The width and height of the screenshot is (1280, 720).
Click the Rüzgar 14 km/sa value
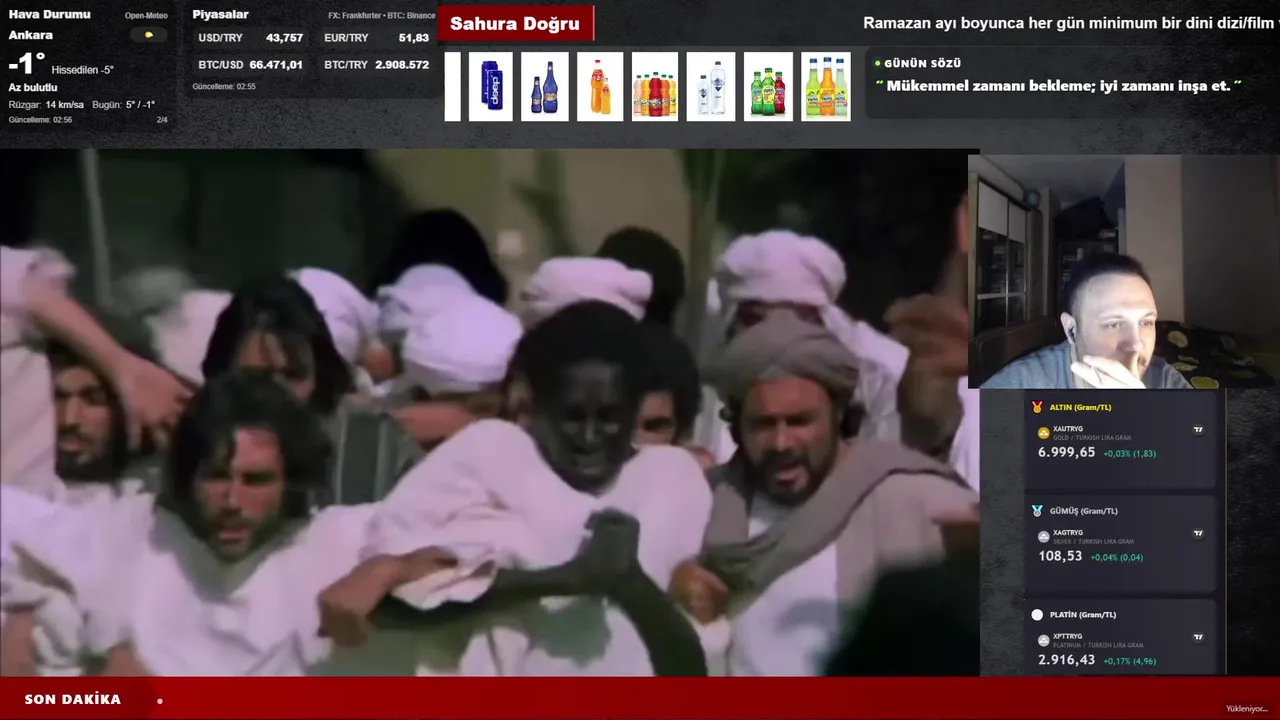tap(46, 105)
